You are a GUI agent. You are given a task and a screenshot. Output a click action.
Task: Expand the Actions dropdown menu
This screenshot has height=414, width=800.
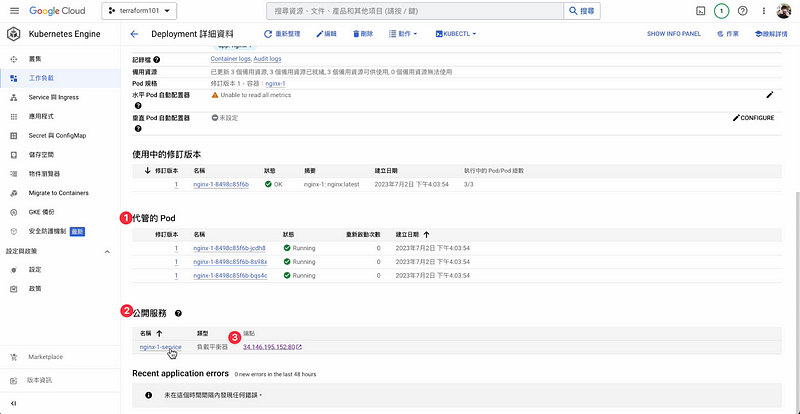(403, 34)
